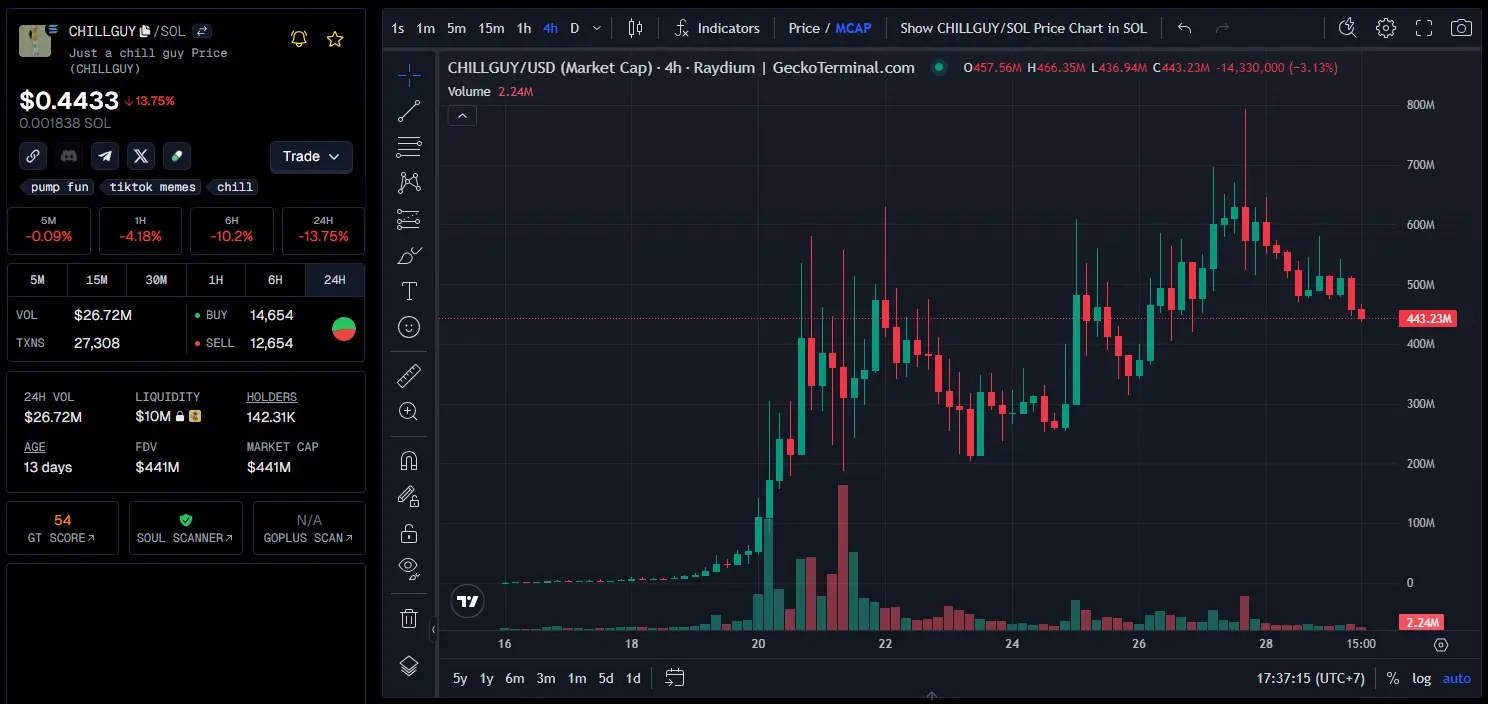Screen dimensions: 1488x704
Task: Select the 6H stats tab
Action: pyautogui.click(x=275, y=280)
